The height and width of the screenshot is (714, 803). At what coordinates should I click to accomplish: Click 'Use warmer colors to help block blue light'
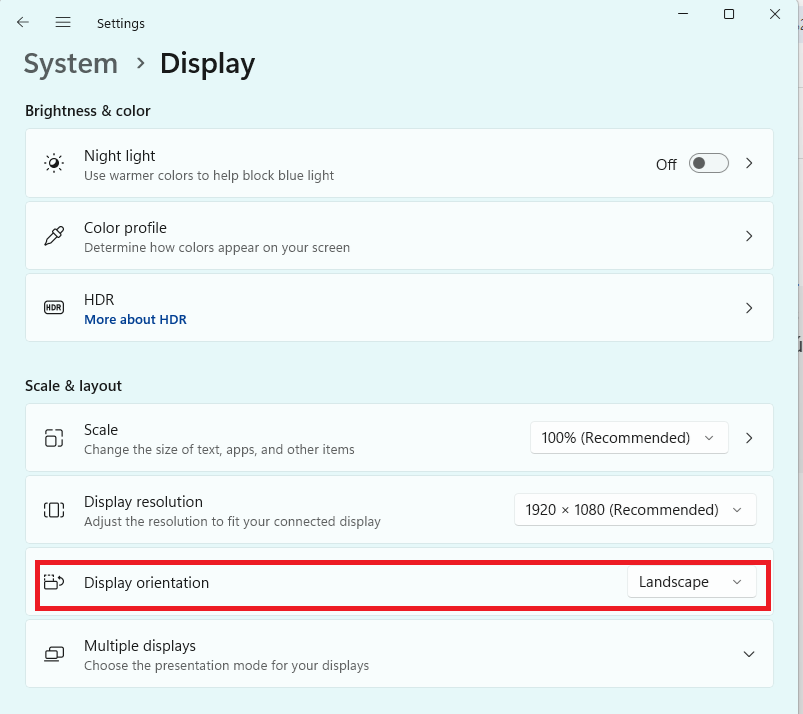coord(209,176)
